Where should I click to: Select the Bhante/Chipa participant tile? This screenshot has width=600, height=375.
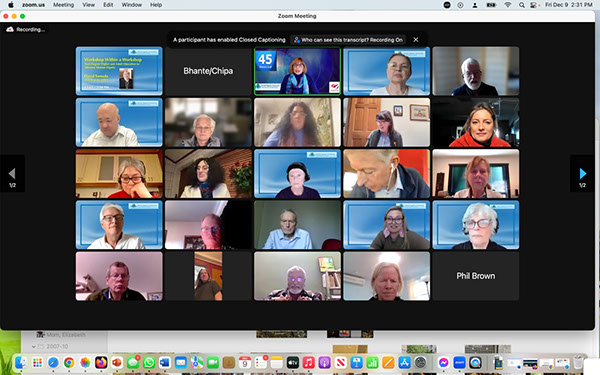click(208, 71)
